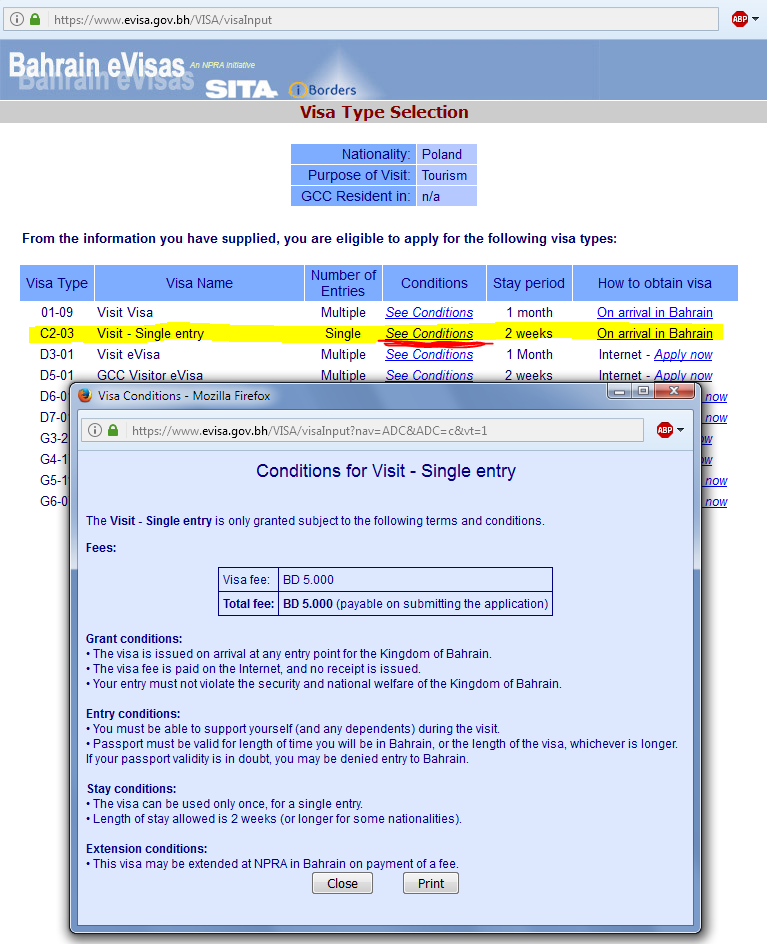
Task: Open See Conditions for Visit Visa 01-09
Action: click(429, 312)
